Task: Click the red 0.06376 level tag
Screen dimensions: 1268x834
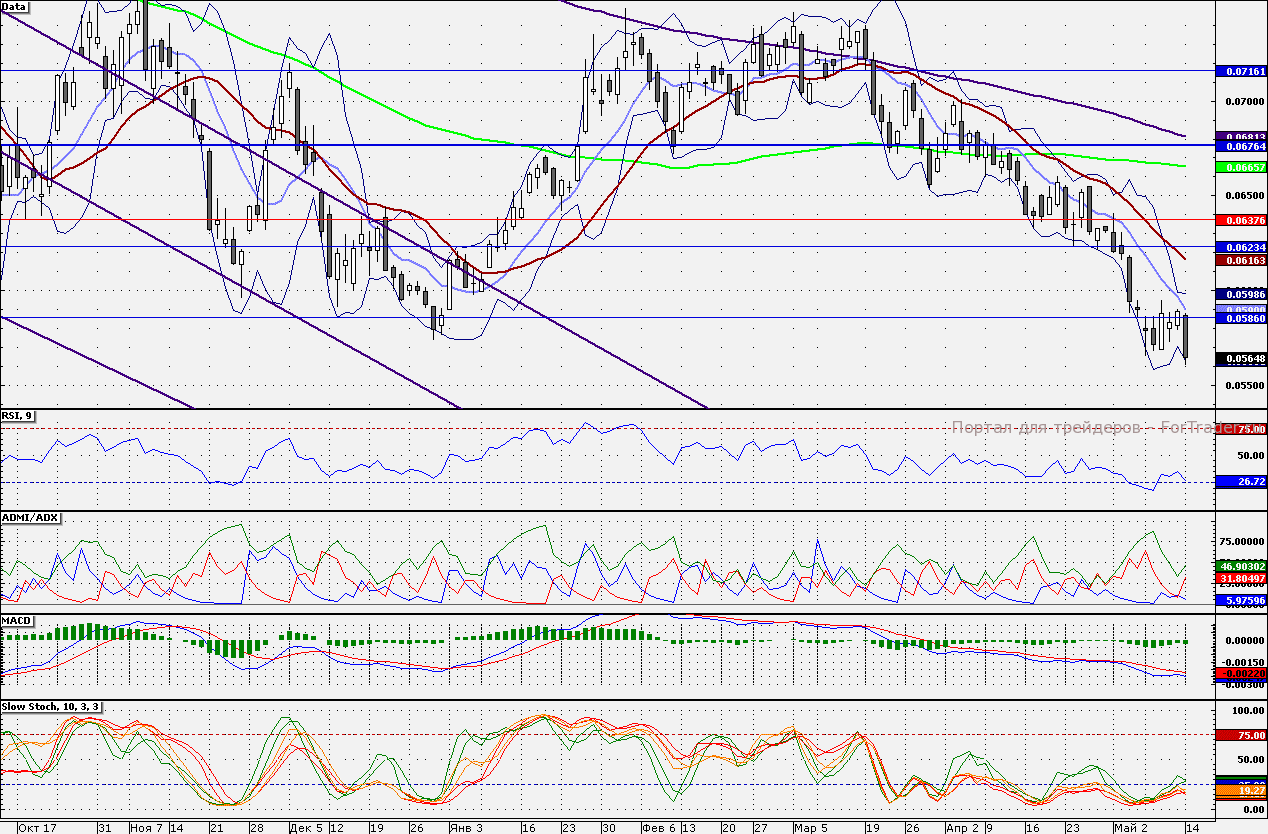Action: coord(1239,220)
